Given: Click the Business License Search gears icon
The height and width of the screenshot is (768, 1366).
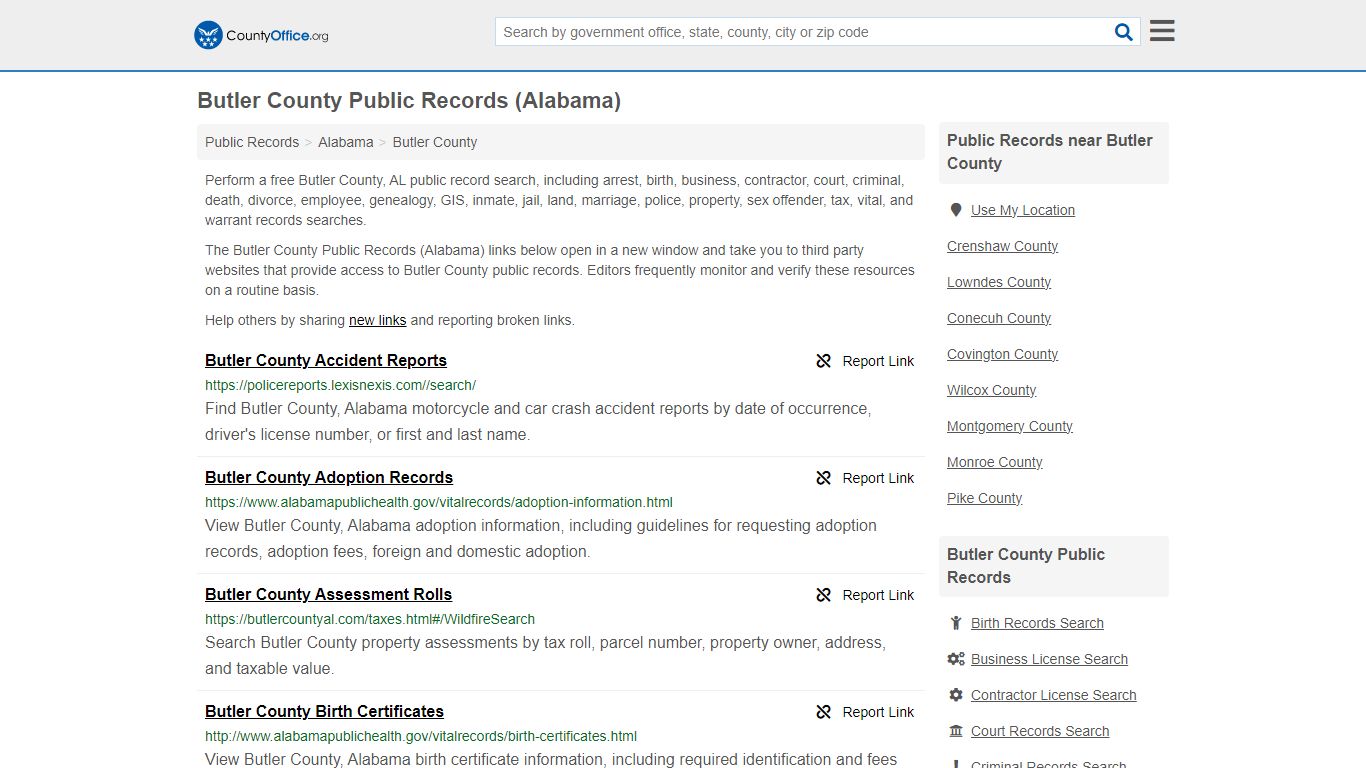Looking at the screenshot, I should 956,659.
